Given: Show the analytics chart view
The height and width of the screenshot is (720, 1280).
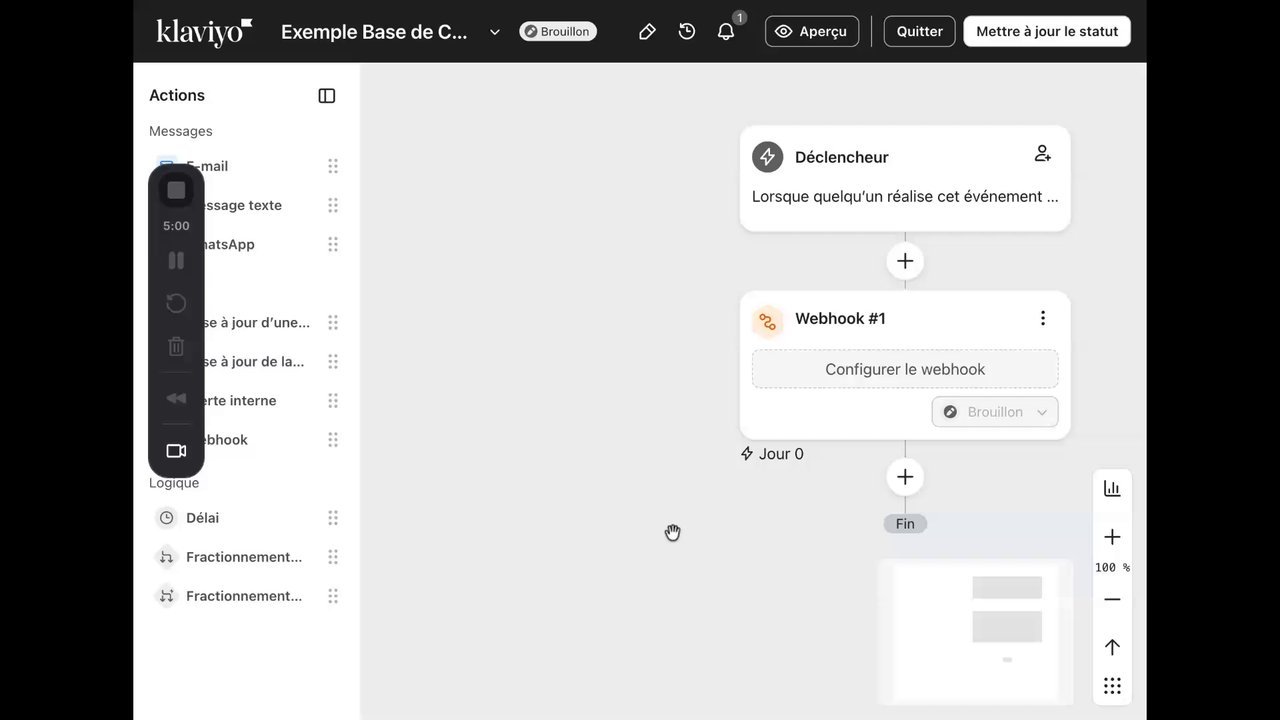Looking at the screenshot, I should point(1112,488).
